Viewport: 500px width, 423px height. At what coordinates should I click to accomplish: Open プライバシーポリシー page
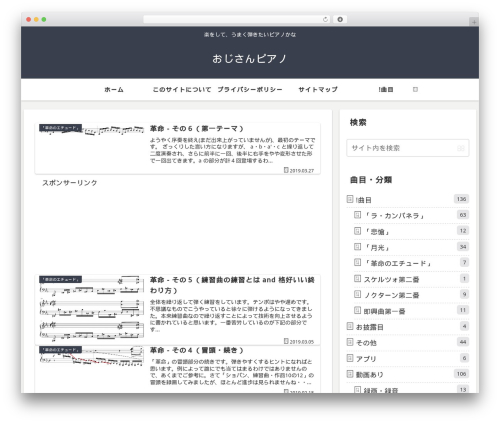(x=250, y=90)
